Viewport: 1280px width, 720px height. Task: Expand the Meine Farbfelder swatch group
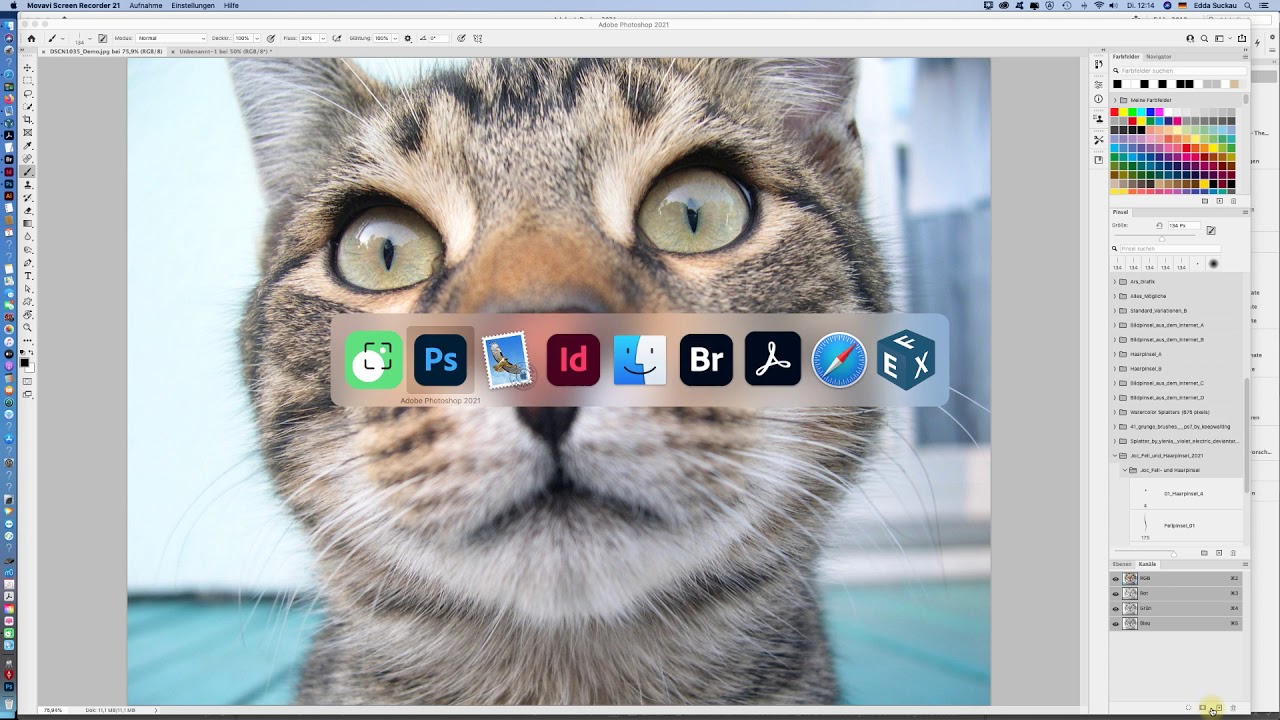(x=1115, y=100)
